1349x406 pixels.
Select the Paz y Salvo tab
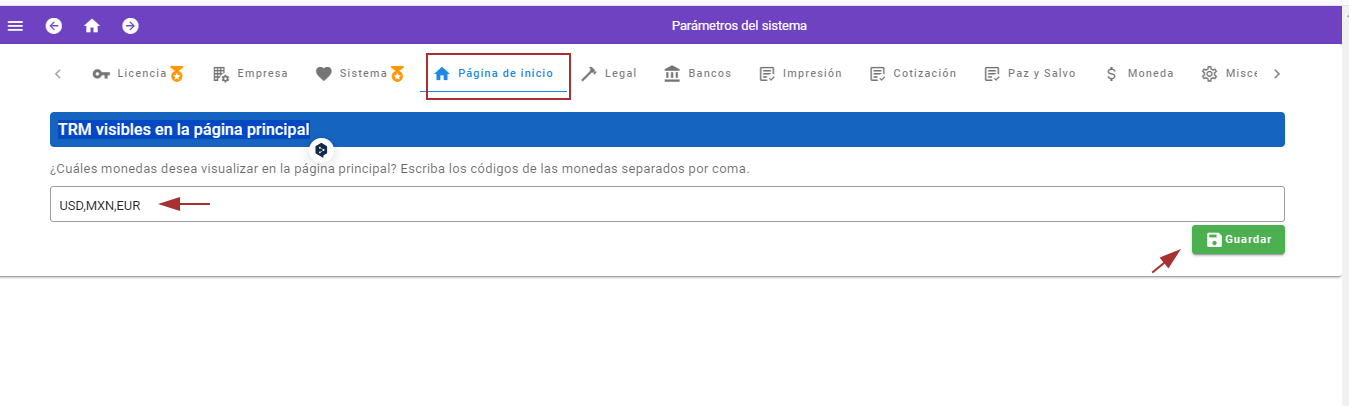click(x=1030, y=74)
